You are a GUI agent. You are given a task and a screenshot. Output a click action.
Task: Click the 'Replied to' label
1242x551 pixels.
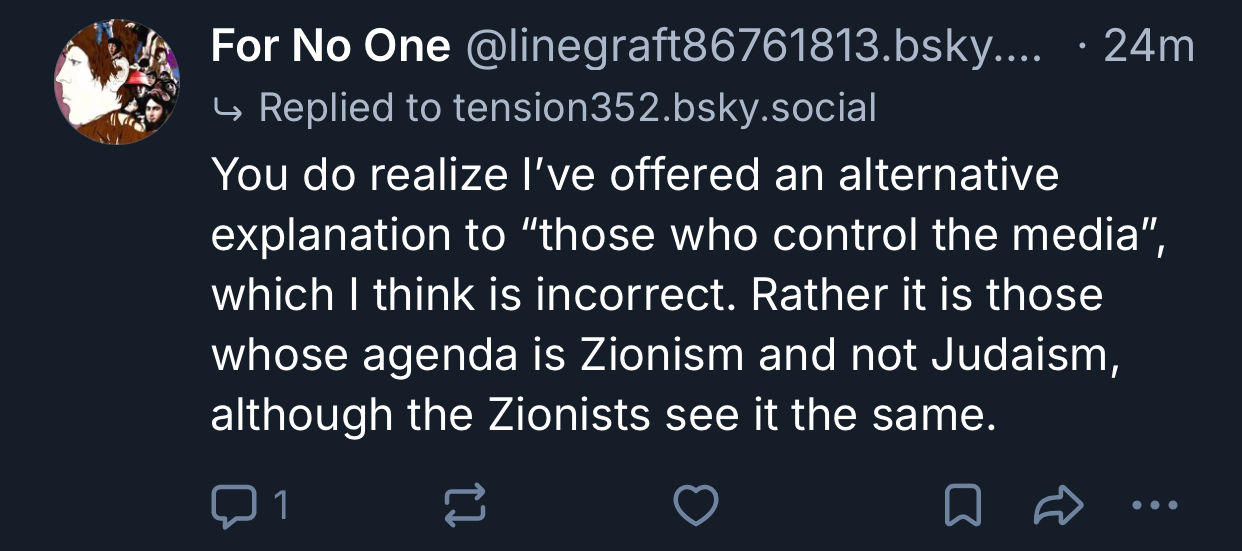point(350,107)
